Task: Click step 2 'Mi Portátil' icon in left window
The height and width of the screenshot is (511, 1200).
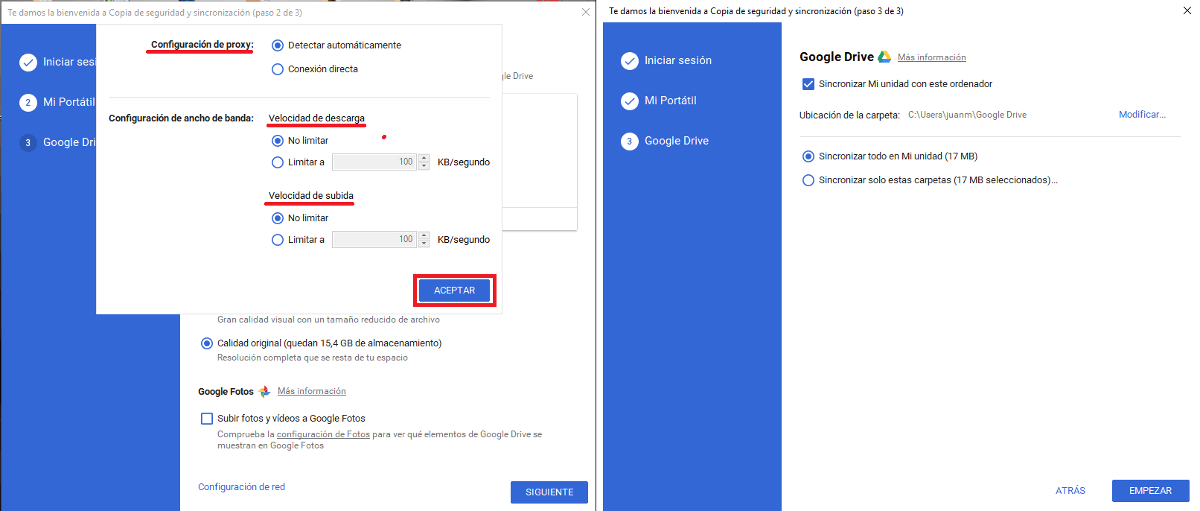Action: click(x=27, y=102)
